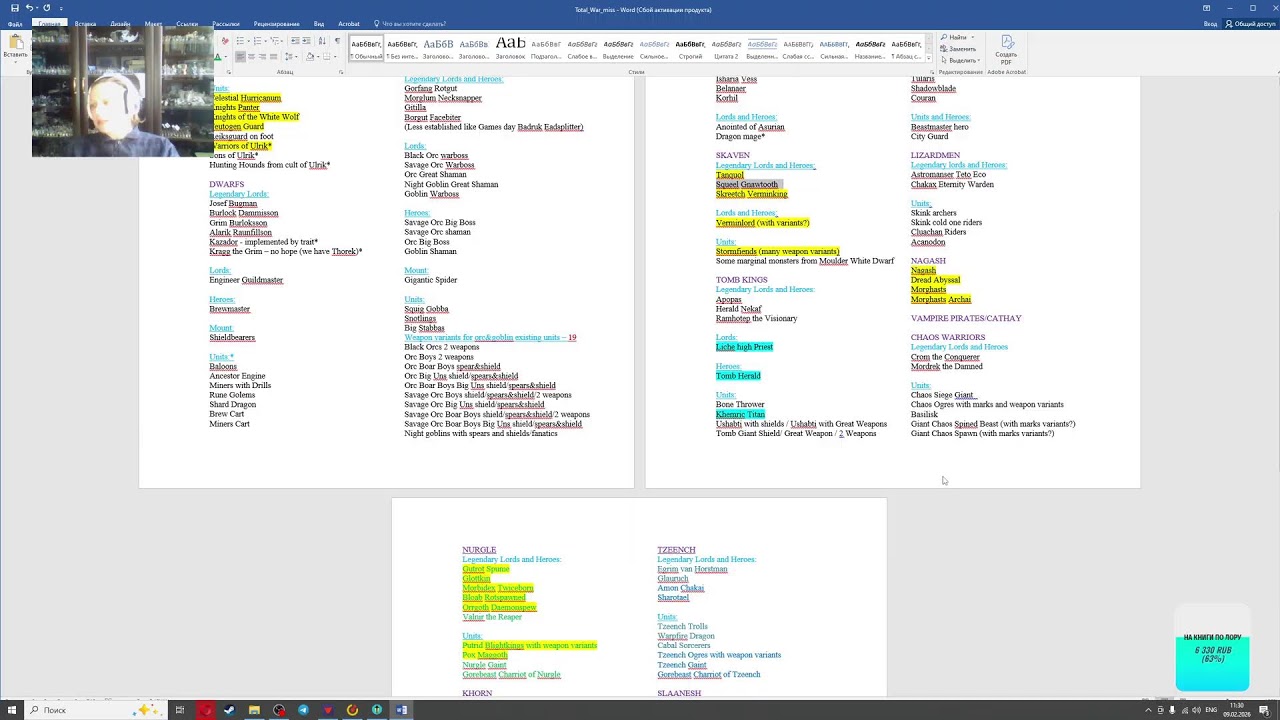Click the SKAVEN heading in the document

point(733,156)
